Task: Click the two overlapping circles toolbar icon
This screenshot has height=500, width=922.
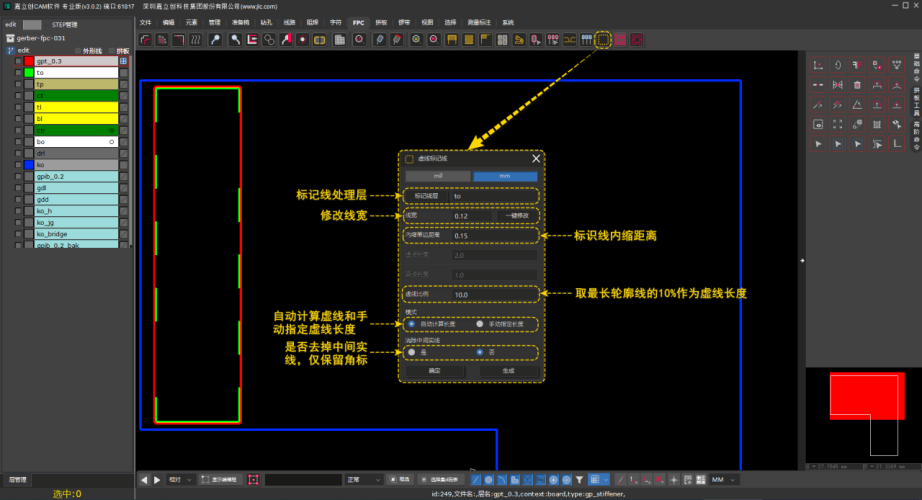Action: (x=269, y=40)
